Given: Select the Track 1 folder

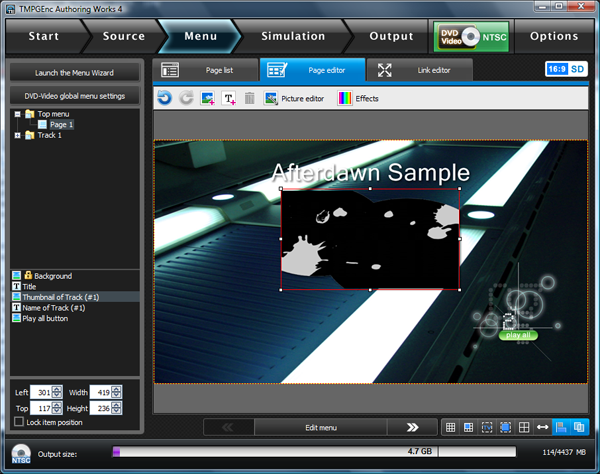Looking at the screenshot, I should pyautogui.click(x=43, y=135).
